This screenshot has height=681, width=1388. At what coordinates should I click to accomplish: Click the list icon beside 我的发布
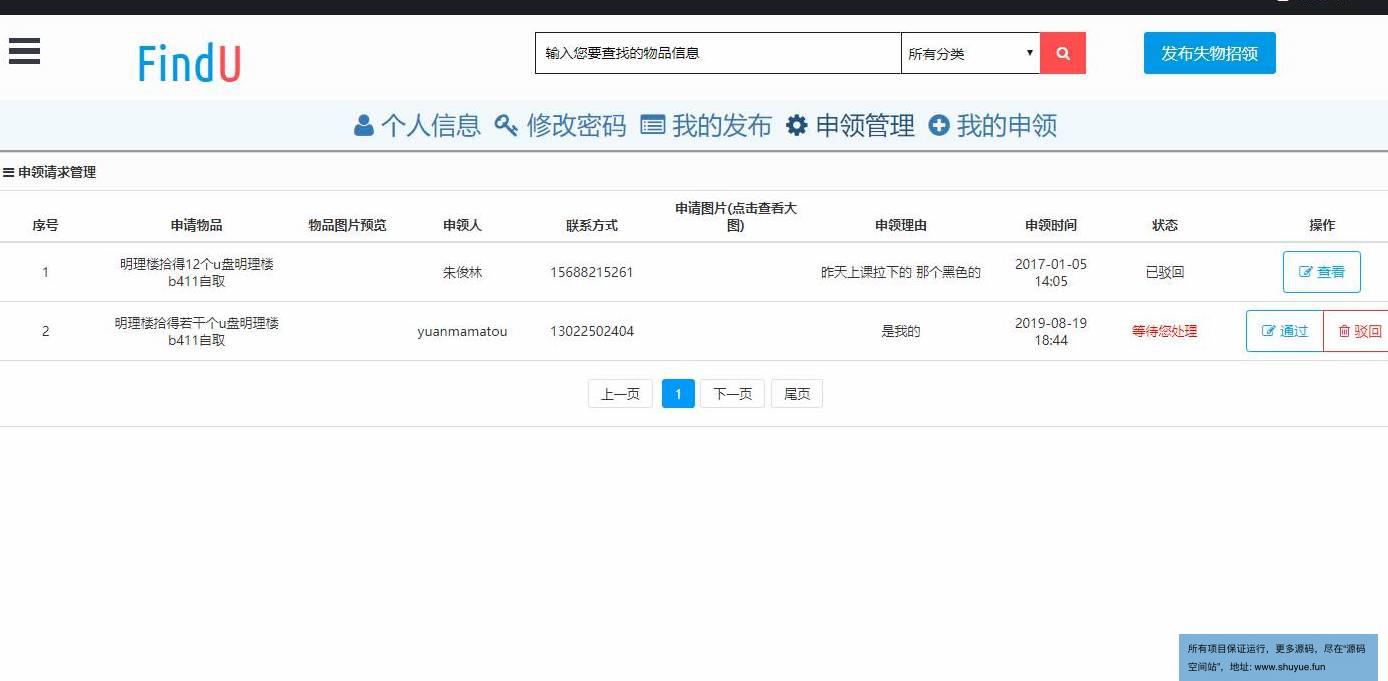[x=653, y=125]
